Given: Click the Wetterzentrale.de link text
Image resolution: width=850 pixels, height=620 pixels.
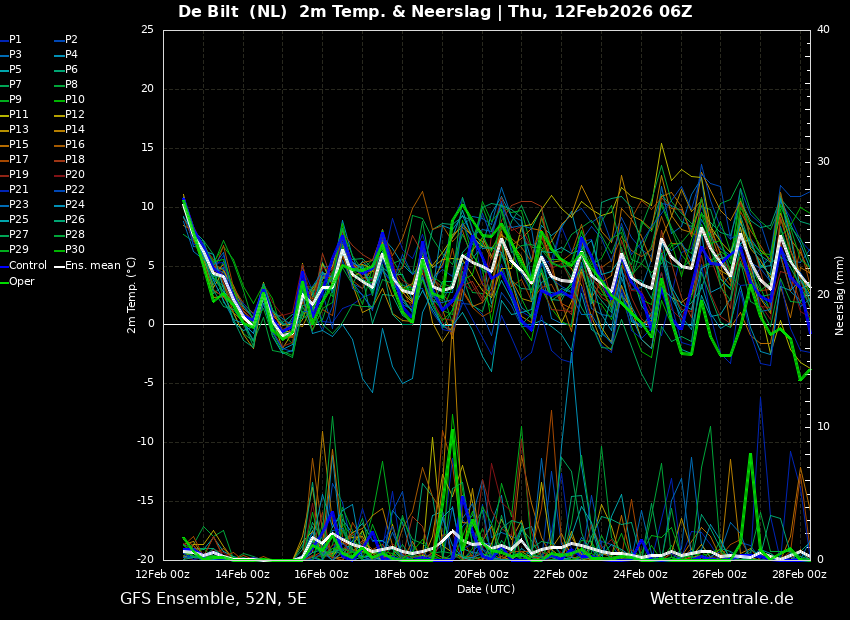Looking at the screenshot, I should tap(721, 599).
